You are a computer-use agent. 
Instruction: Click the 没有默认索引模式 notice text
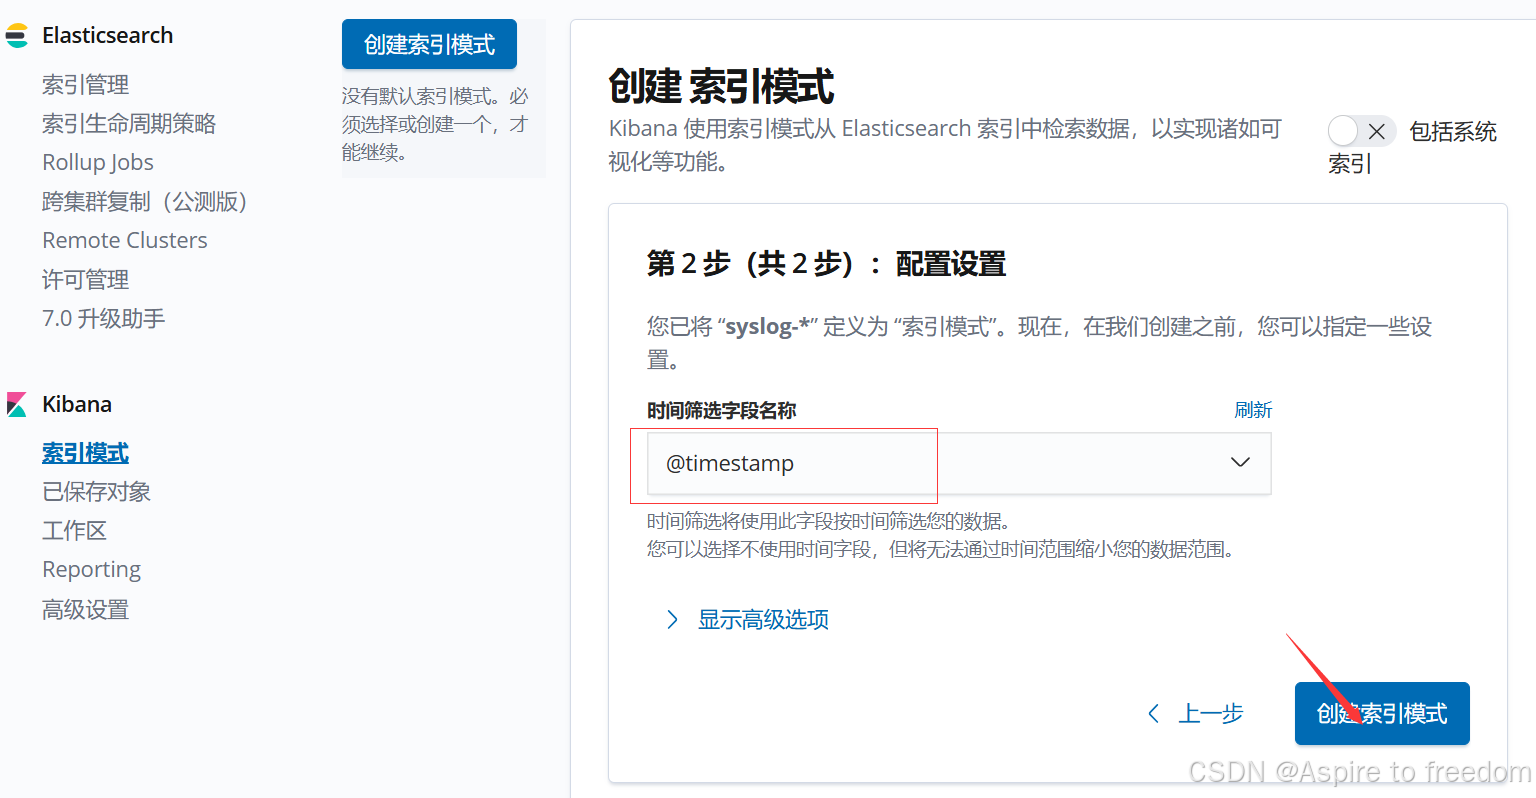tap(435, 125)
